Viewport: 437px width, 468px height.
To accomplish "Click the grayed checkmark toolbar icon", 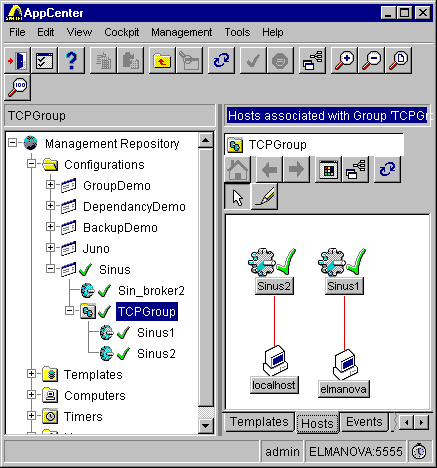I will [253, 60].
